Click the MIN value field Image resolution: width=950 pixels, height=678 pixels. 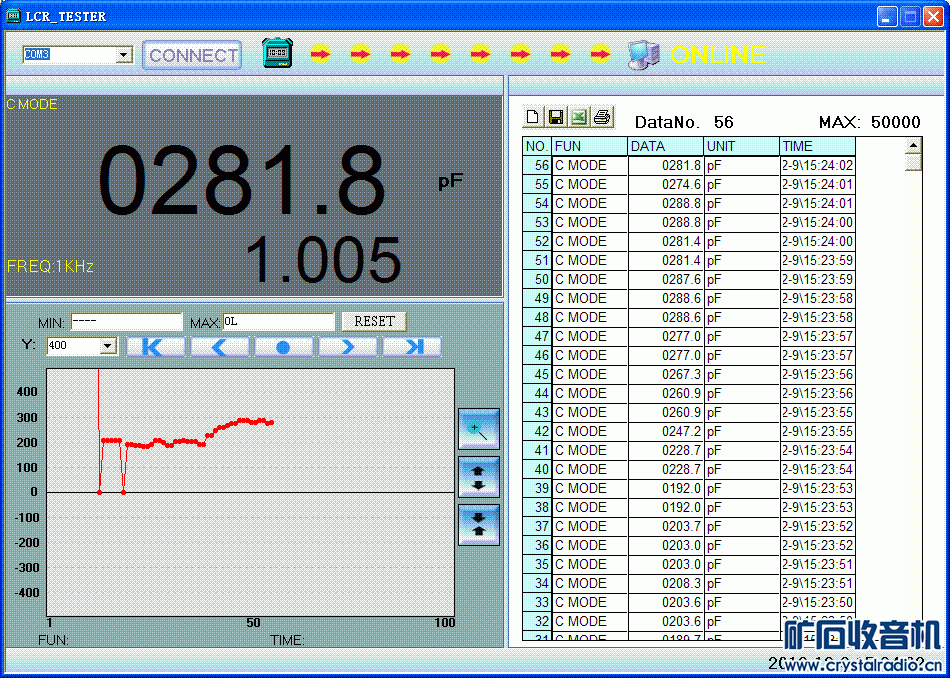click(x=125, y=322)
